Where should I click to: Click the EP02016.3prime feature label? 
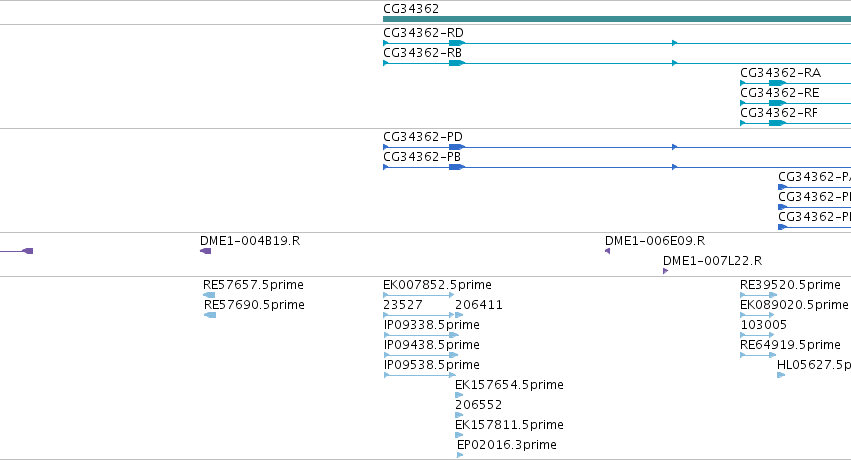tap(506, 445)
